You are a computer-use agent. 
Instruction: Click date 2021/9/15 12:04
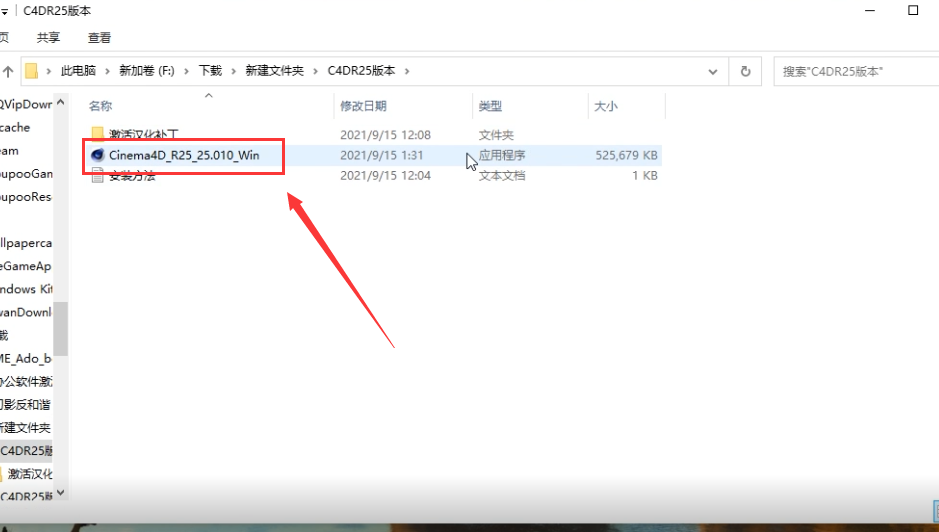tap(386, 176)
